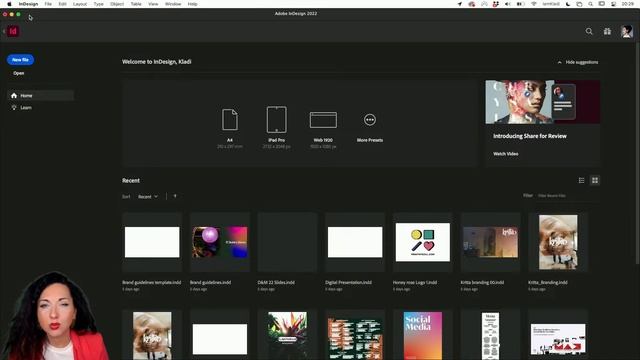The width and height of the screenshot is (640, 360).
Task: Open the Share for Review promo image
Action: pos(542,102)
